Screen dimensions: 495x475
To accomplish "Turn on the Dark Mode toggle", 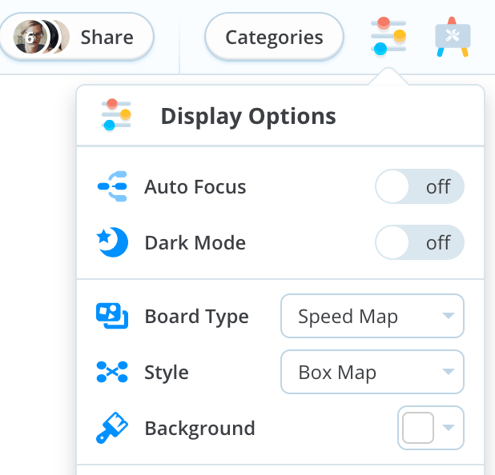I will click(420, 242).
